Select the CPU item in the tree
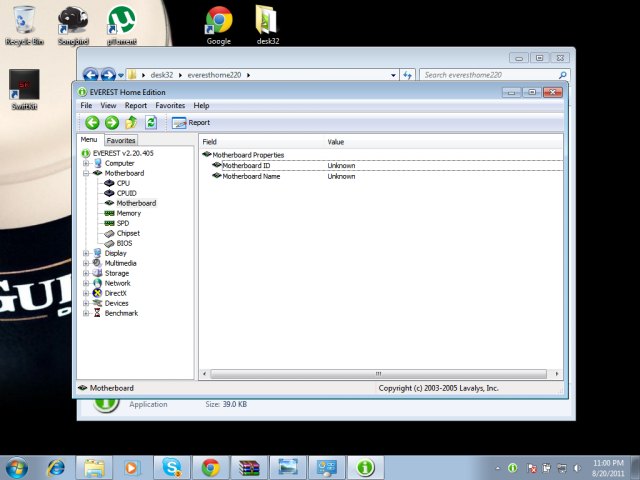 [x=123, y=183]
